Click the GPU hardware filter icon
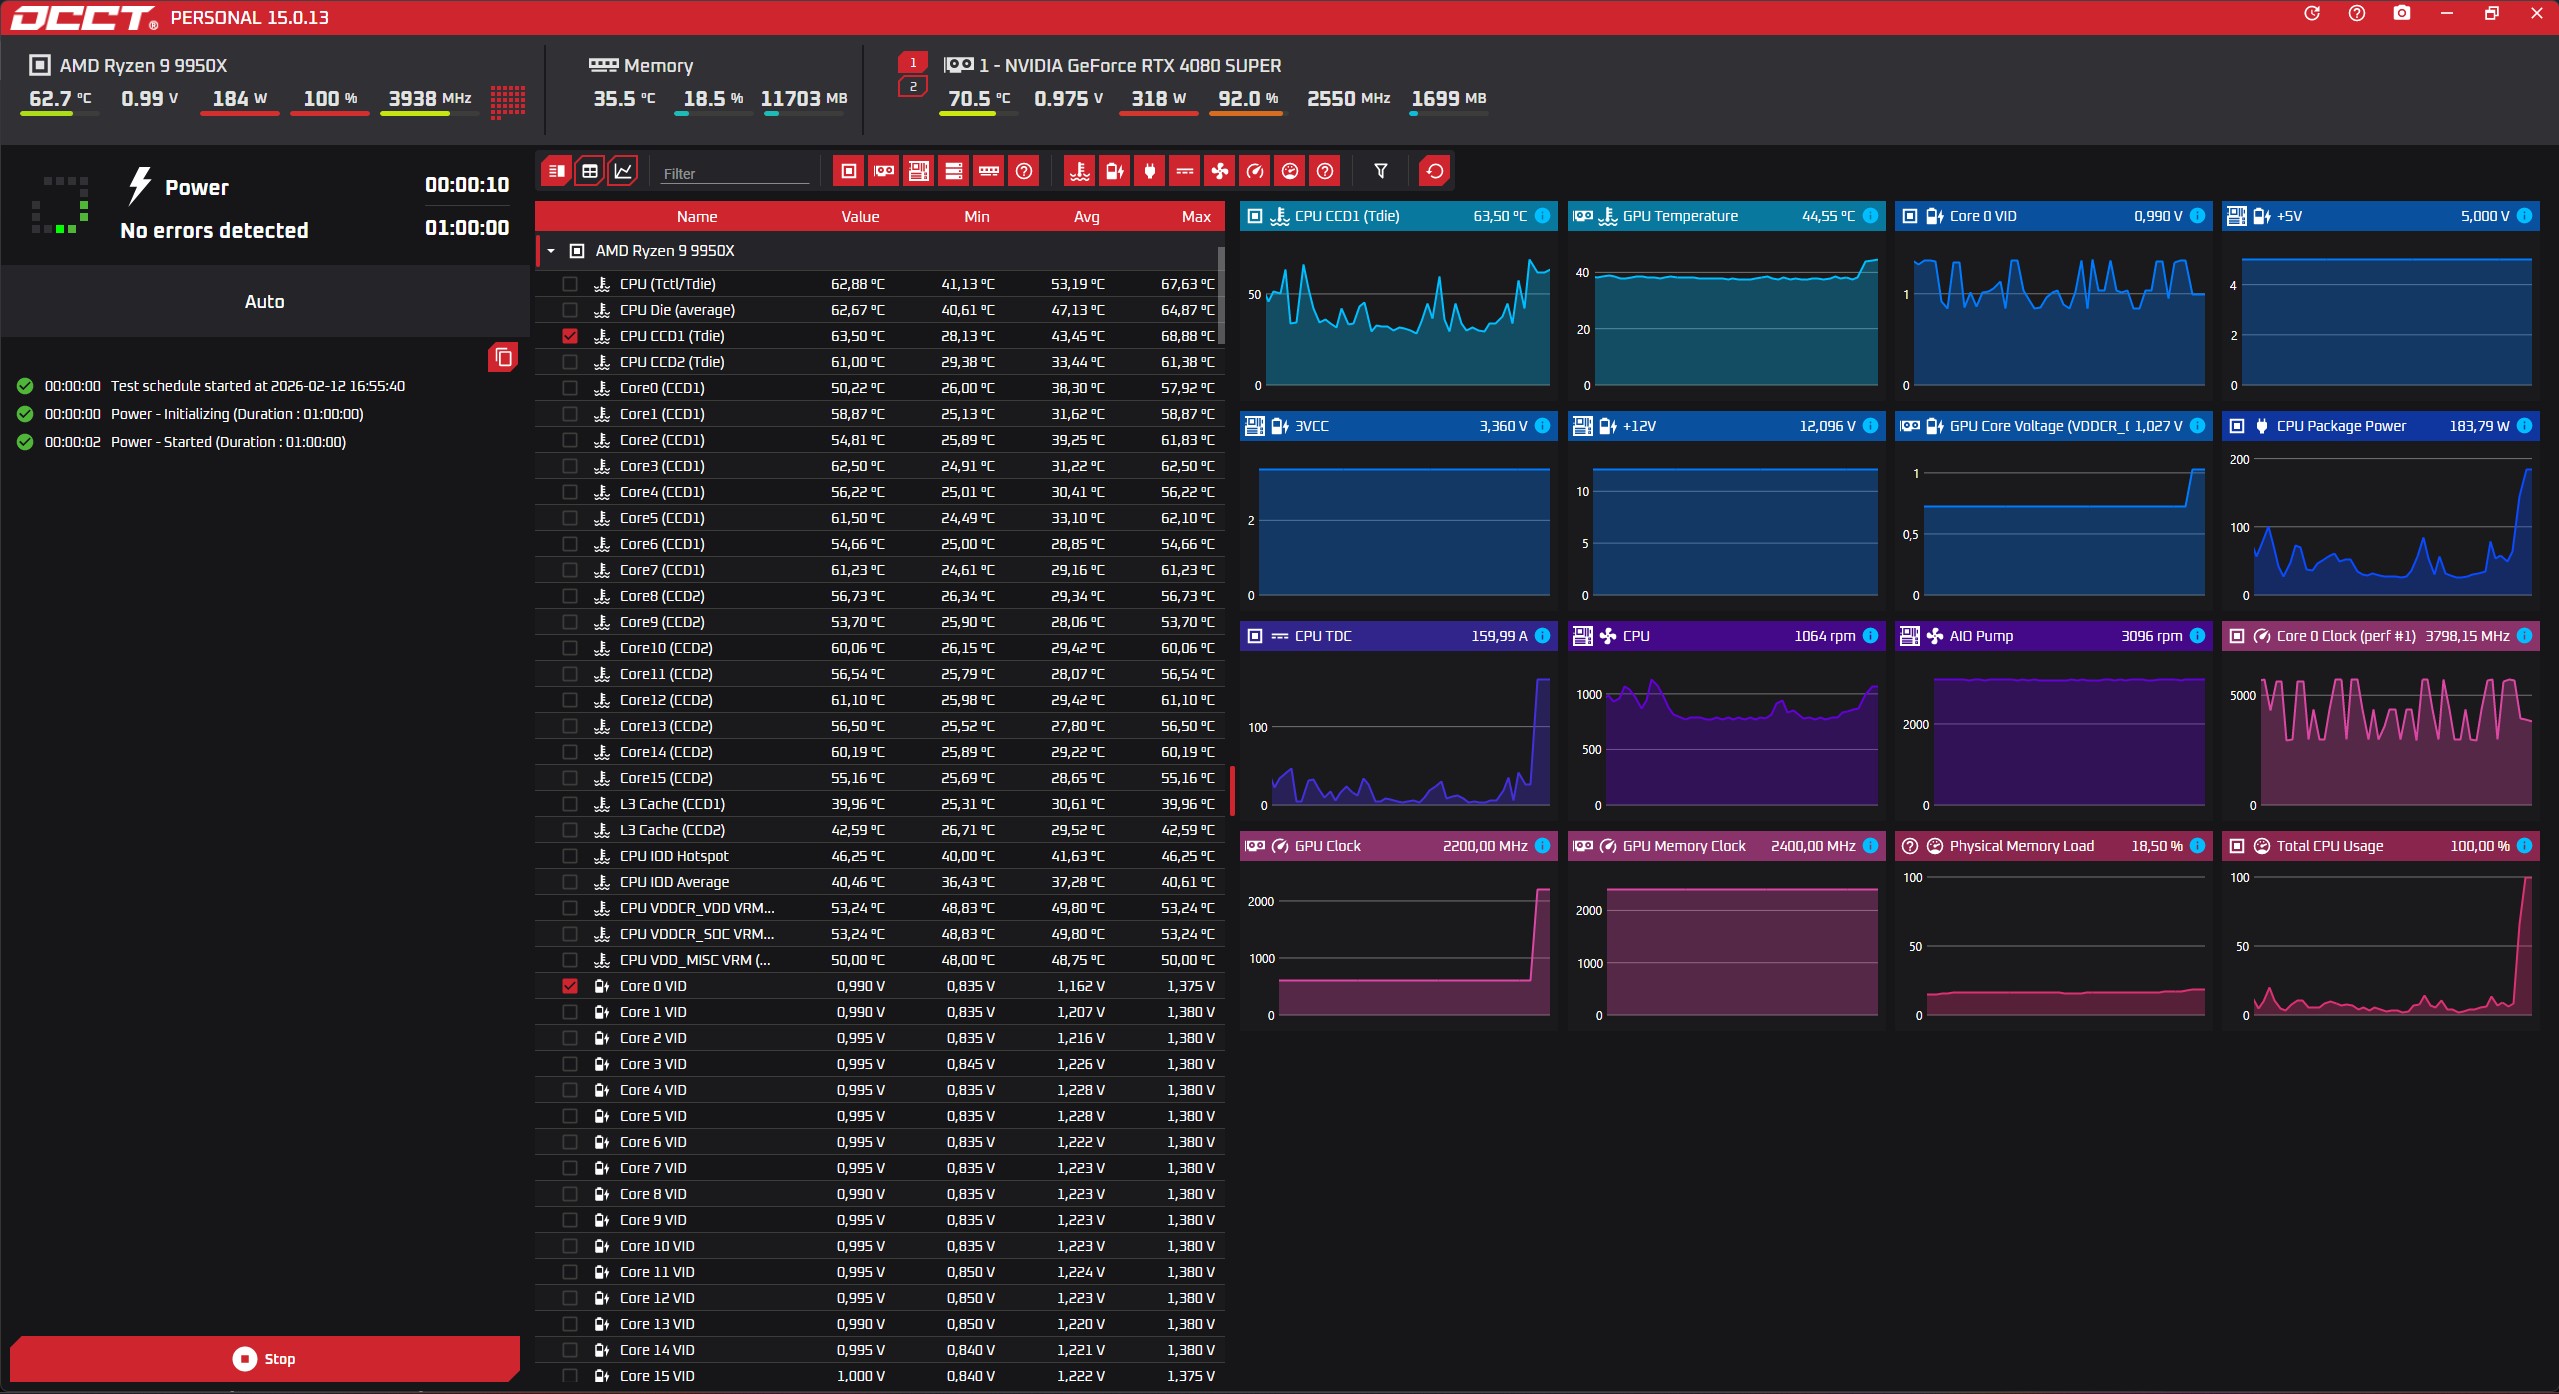The height and width of the screenshot is (1394, 2559). tap(884, 171)
